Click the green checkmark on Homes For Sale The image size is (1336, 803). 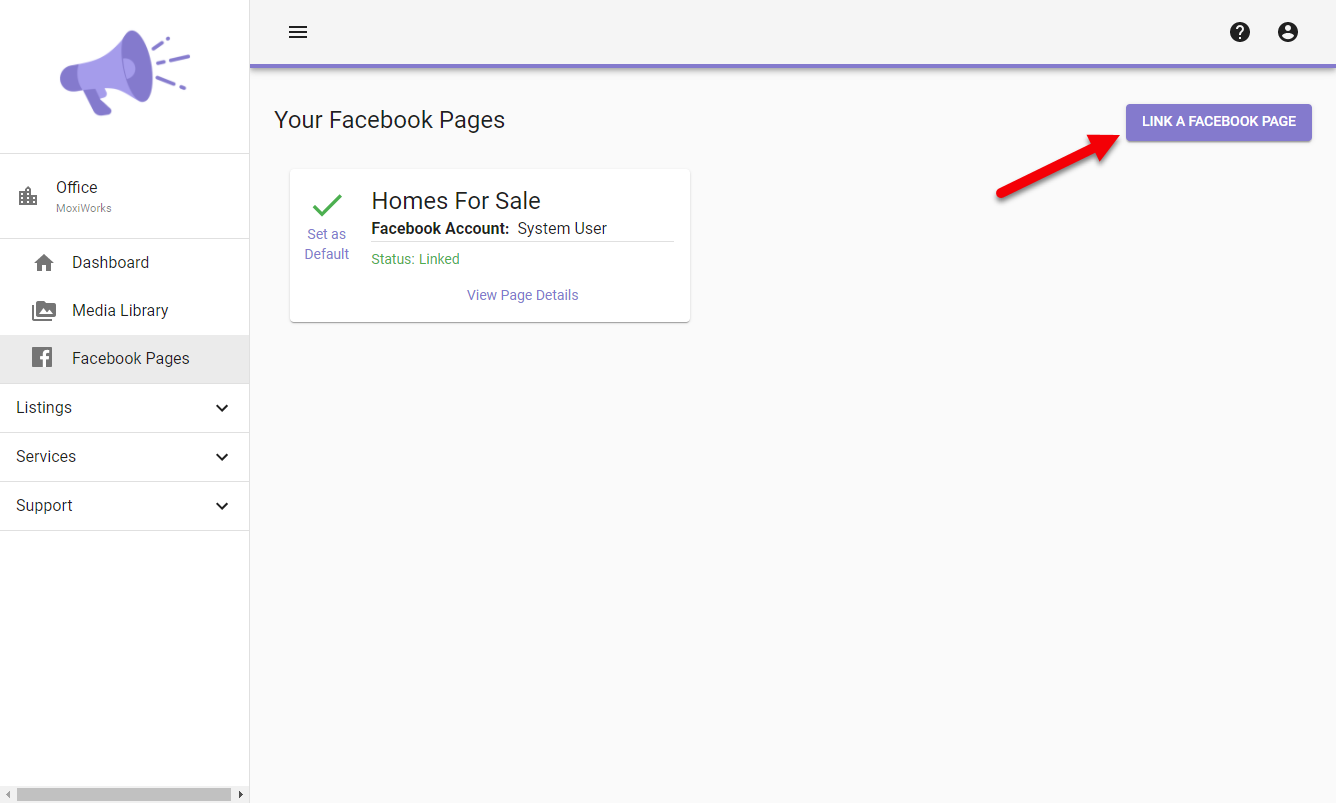pos(327,205)
